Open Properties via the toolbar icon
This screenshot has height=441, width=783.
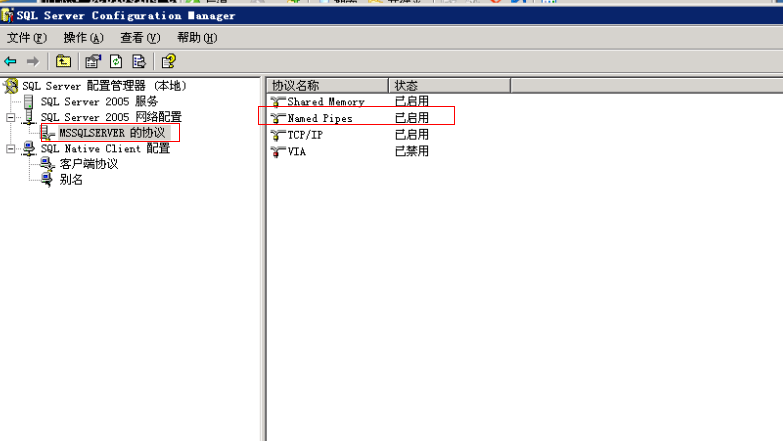tap(93, 61)
